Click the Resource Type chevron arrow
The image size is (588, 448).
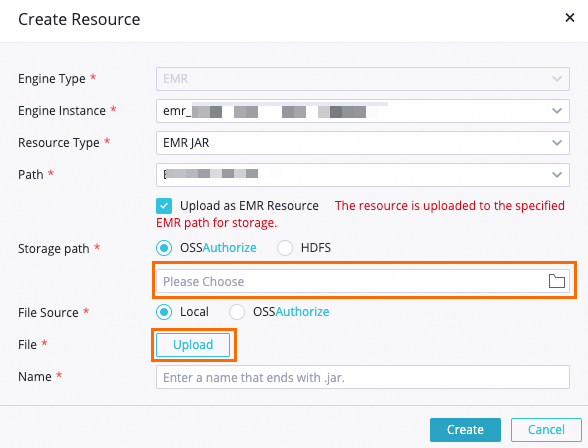[557, 143]
